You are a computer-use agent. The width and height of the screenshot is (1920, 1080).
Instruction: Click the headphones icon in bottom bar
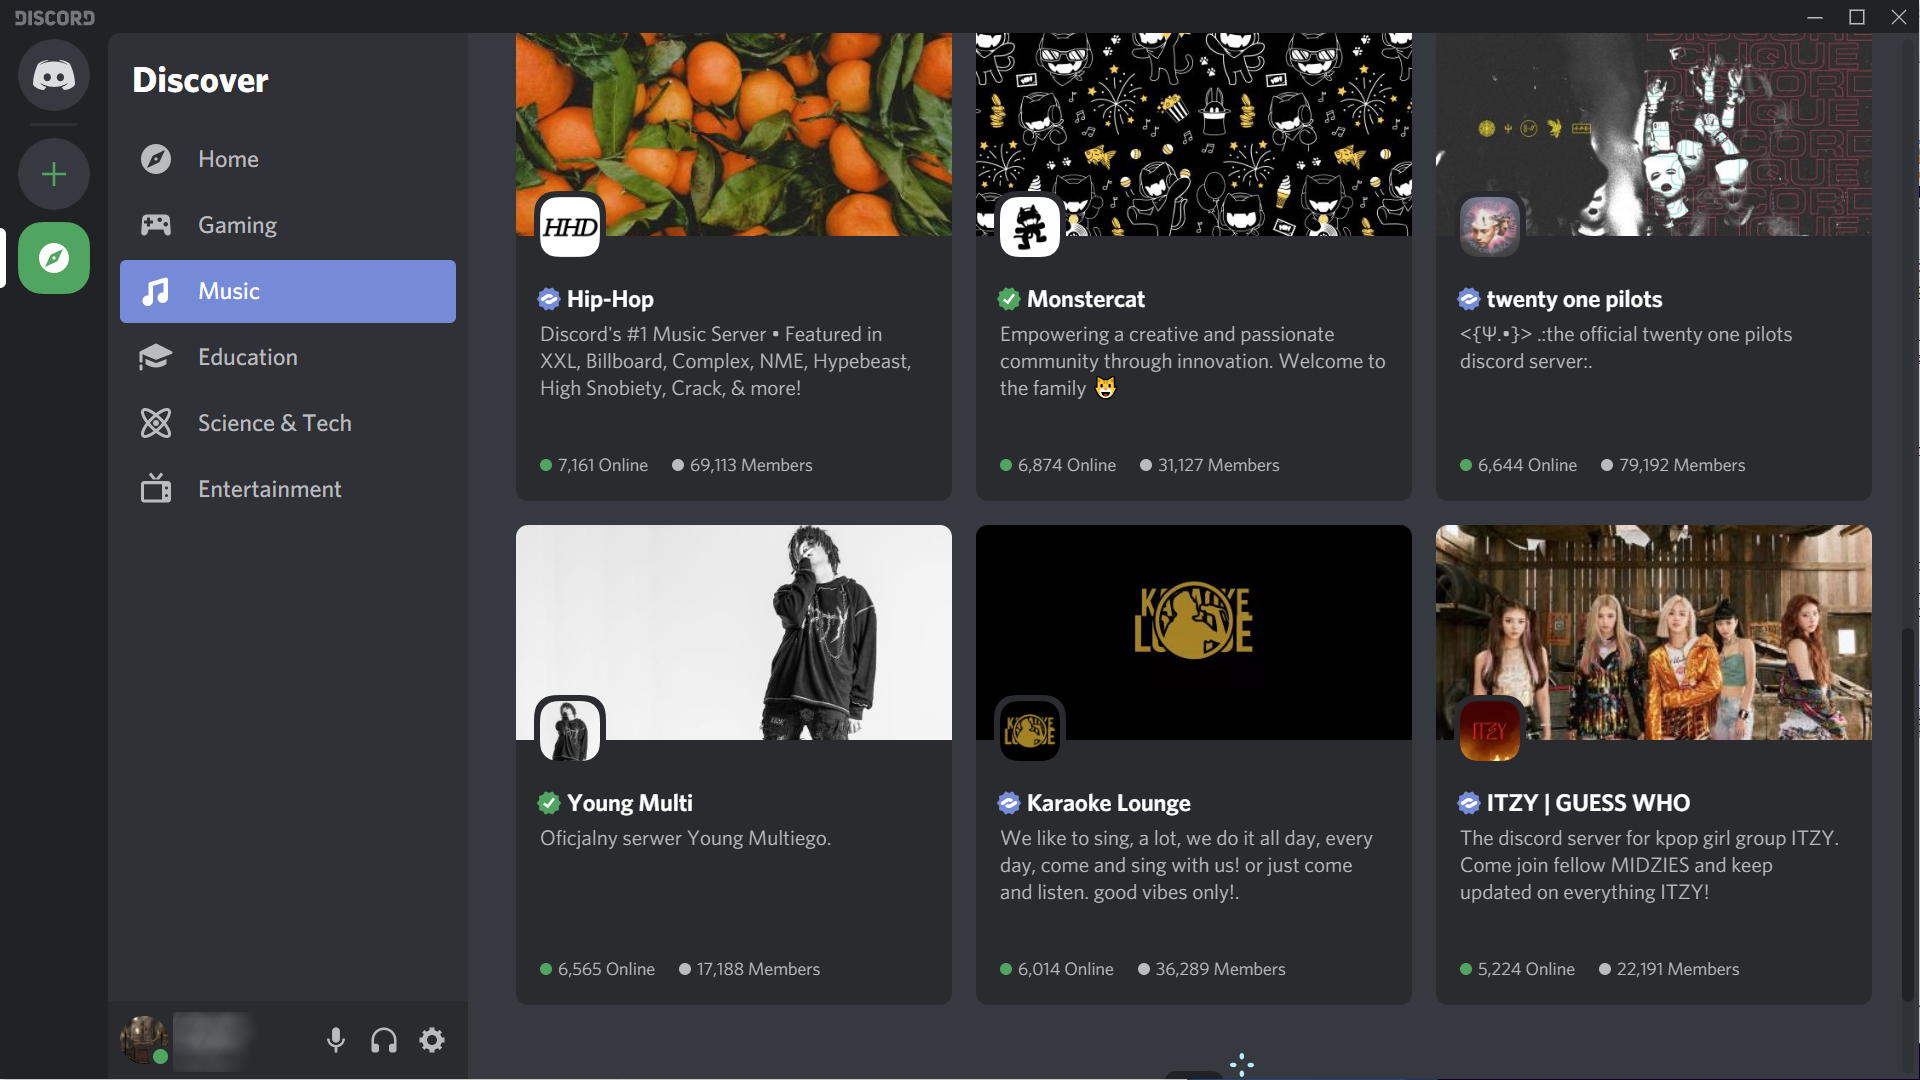pyautogui.click(x=384, y=1040)
